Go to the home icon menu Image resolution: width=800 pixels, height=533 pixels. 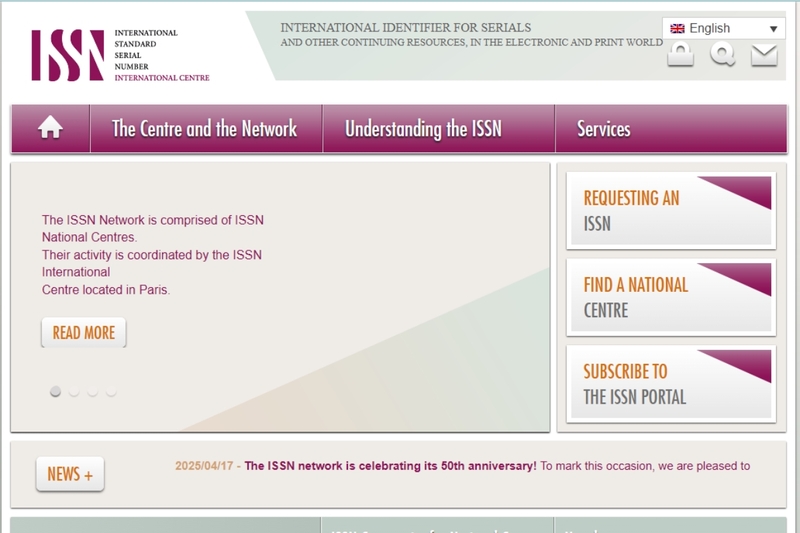pos(51,128)
